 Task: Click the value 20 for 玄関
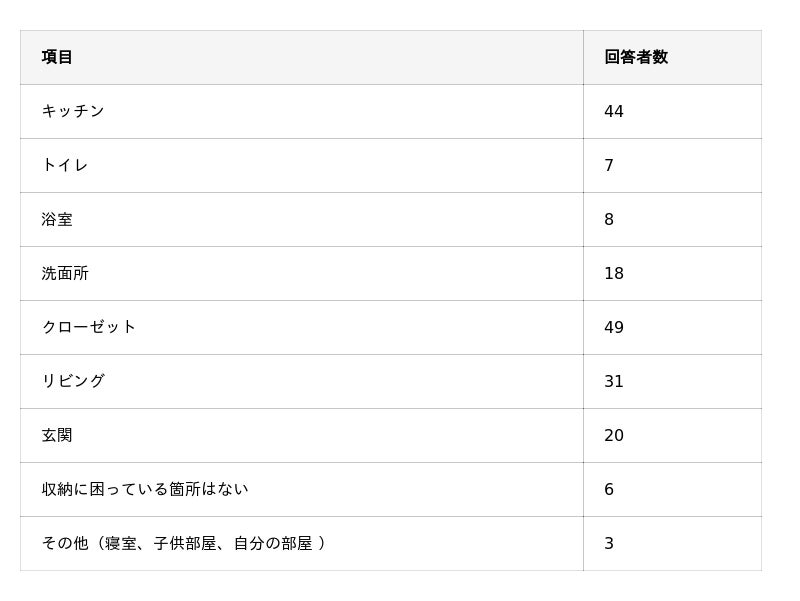click(614, 435)
